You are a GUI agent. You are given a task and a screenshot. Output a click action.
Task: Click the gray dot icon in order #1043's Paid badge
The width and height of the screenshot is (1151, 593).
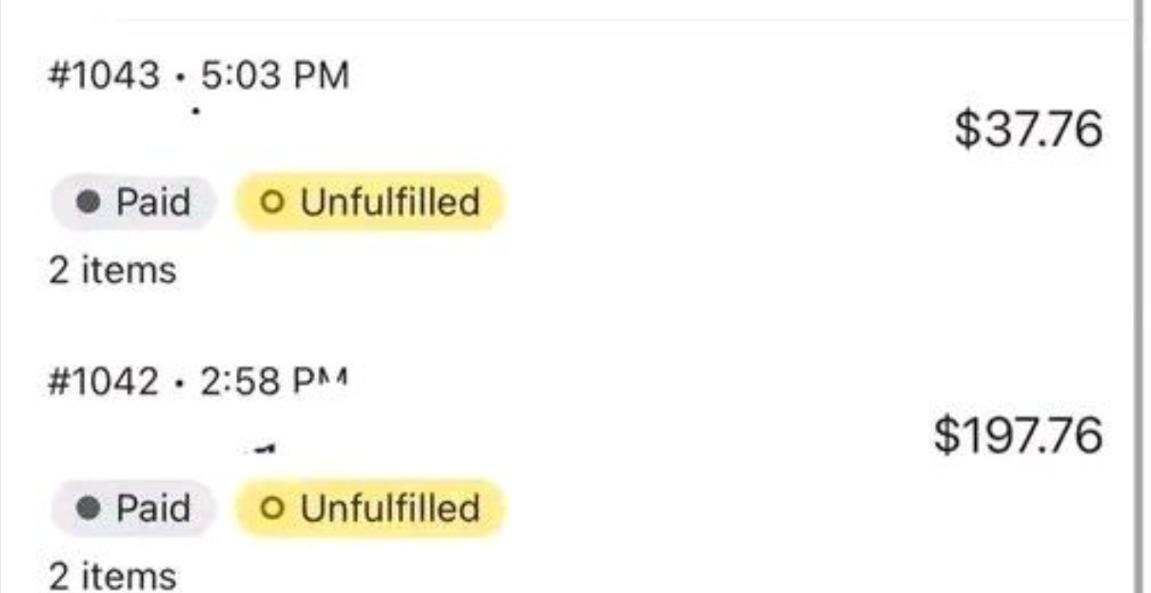tap(90, 203)
